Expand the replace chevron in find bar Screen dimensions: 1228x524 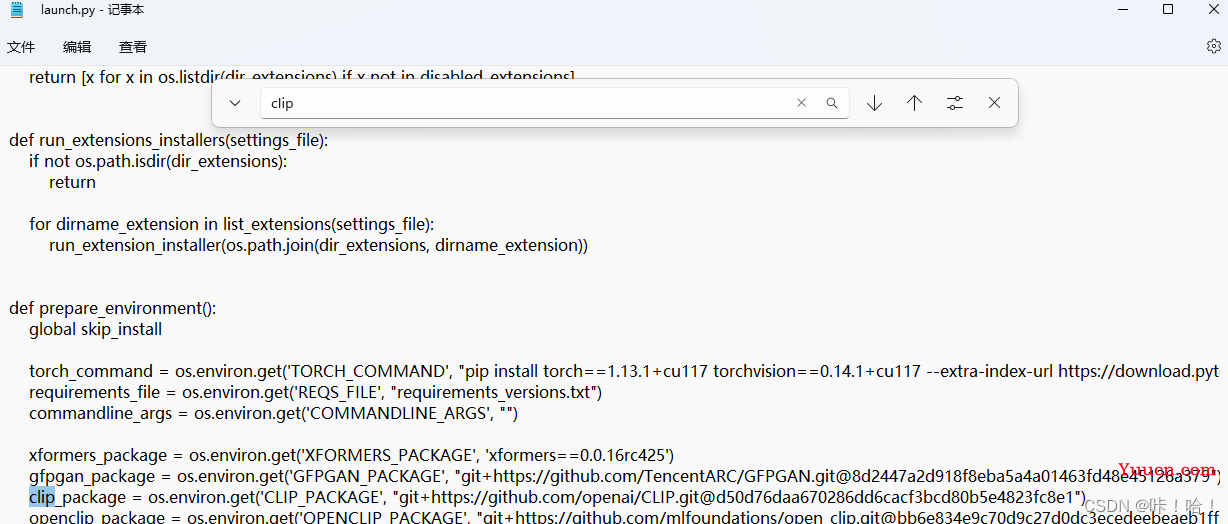pyautogui.click(x=235, y=103)
